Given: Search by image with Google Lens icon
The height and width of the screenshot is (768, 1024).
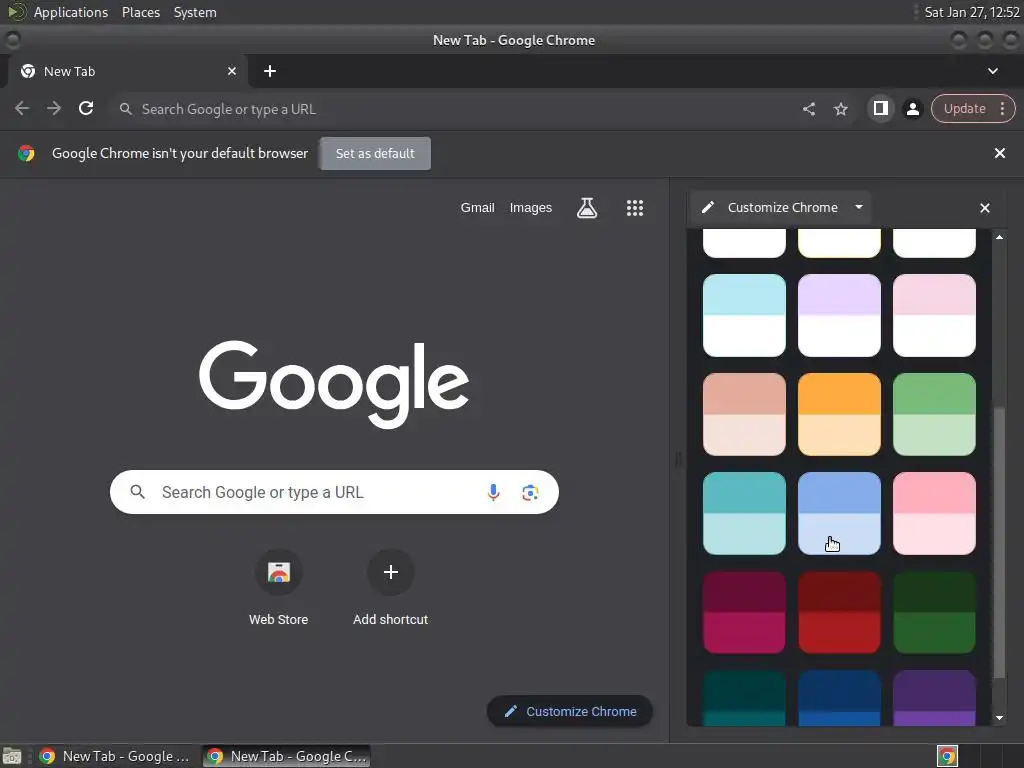Looking at the screenshot, I should pyautogui.click(x=530, y=492).
